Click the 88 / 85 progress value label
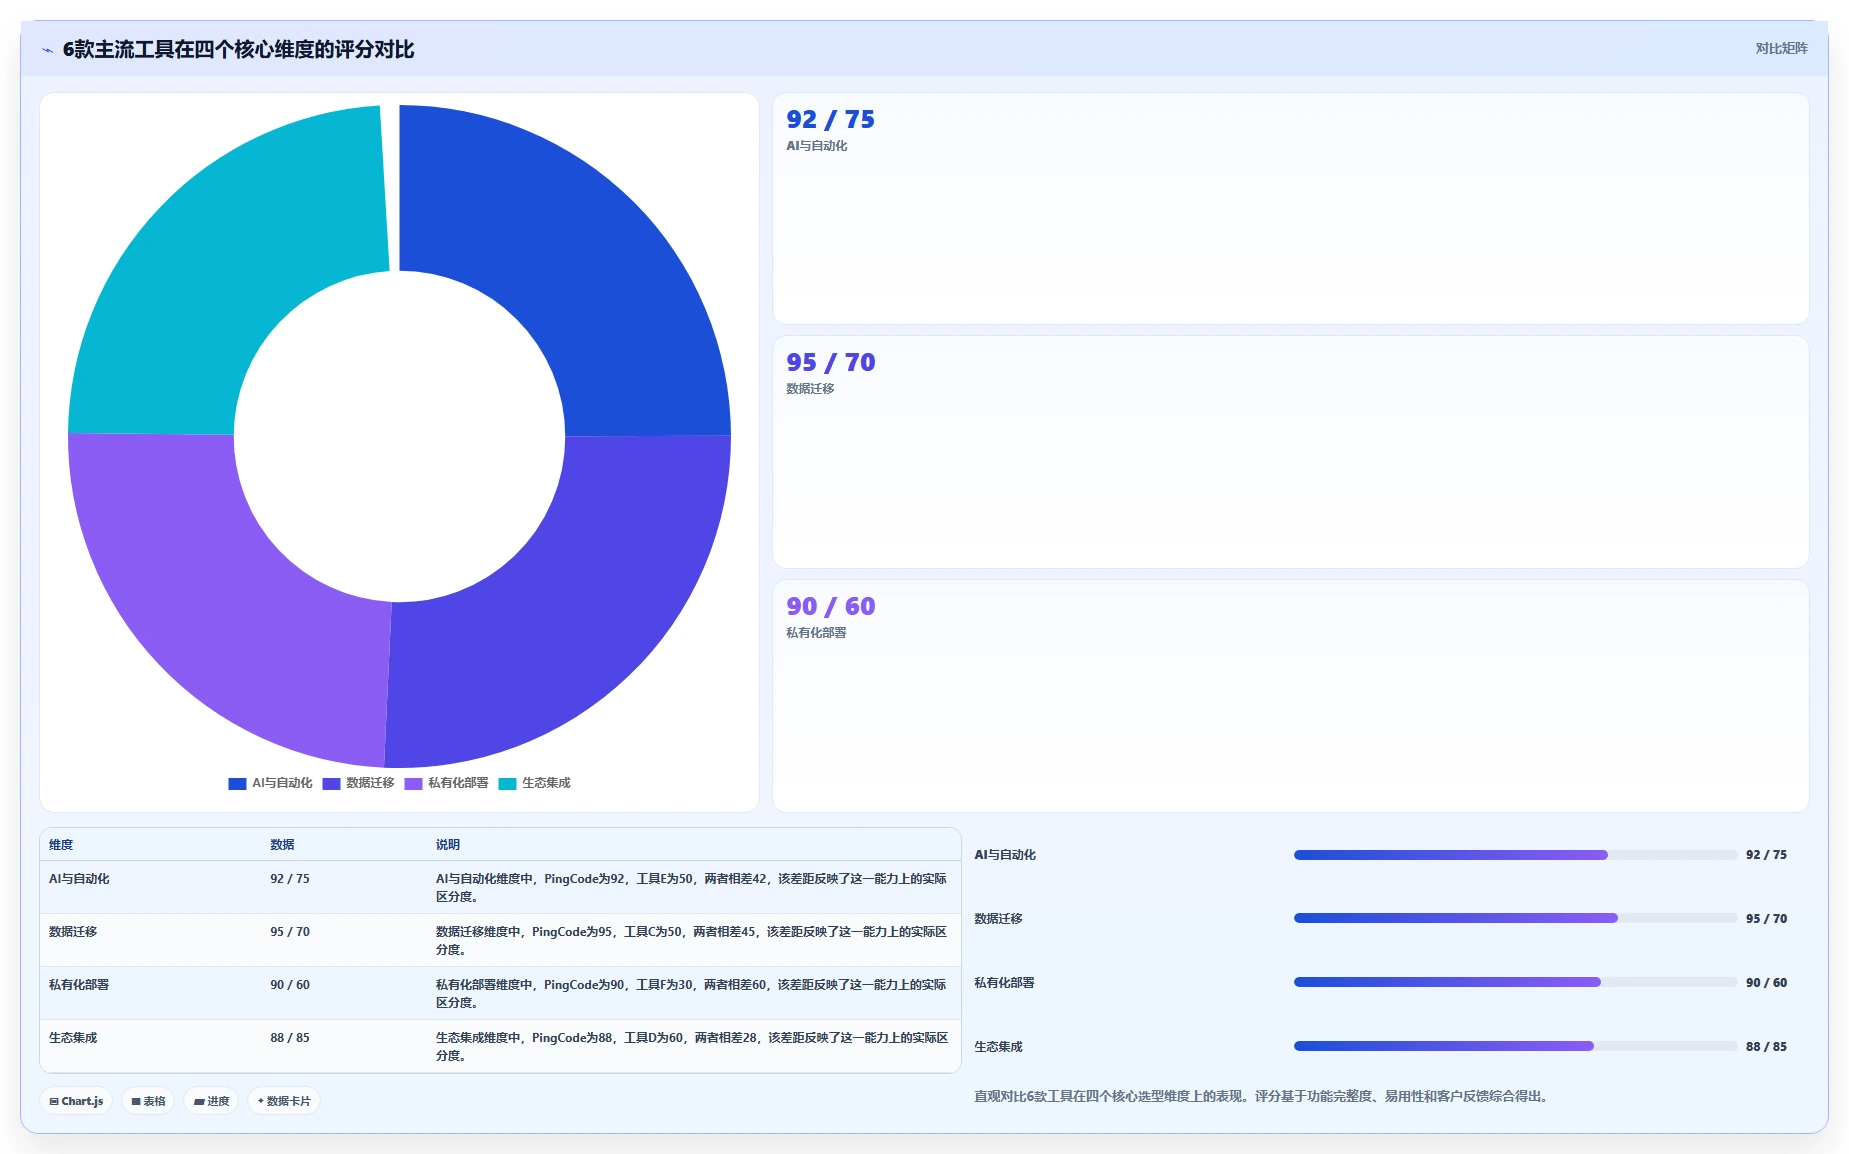 [1766, 1047]
